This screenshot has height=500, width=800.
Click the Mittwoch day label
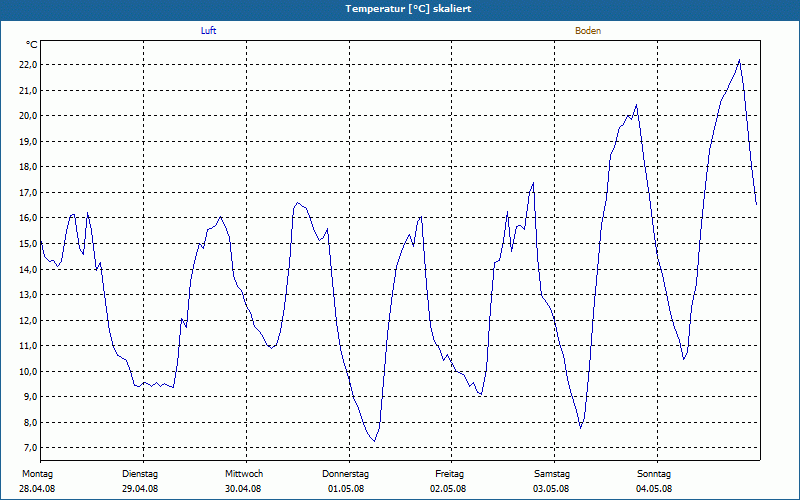tap(244, 474)
